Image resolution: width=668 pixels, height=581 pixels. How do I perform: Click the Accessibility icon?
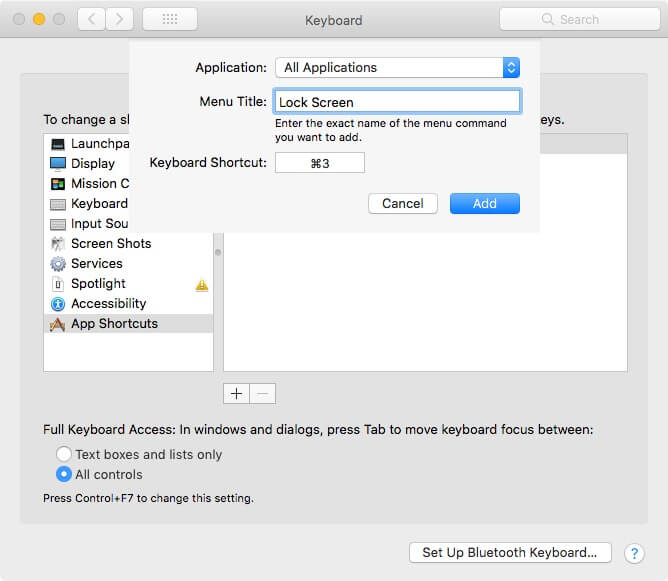58,304
